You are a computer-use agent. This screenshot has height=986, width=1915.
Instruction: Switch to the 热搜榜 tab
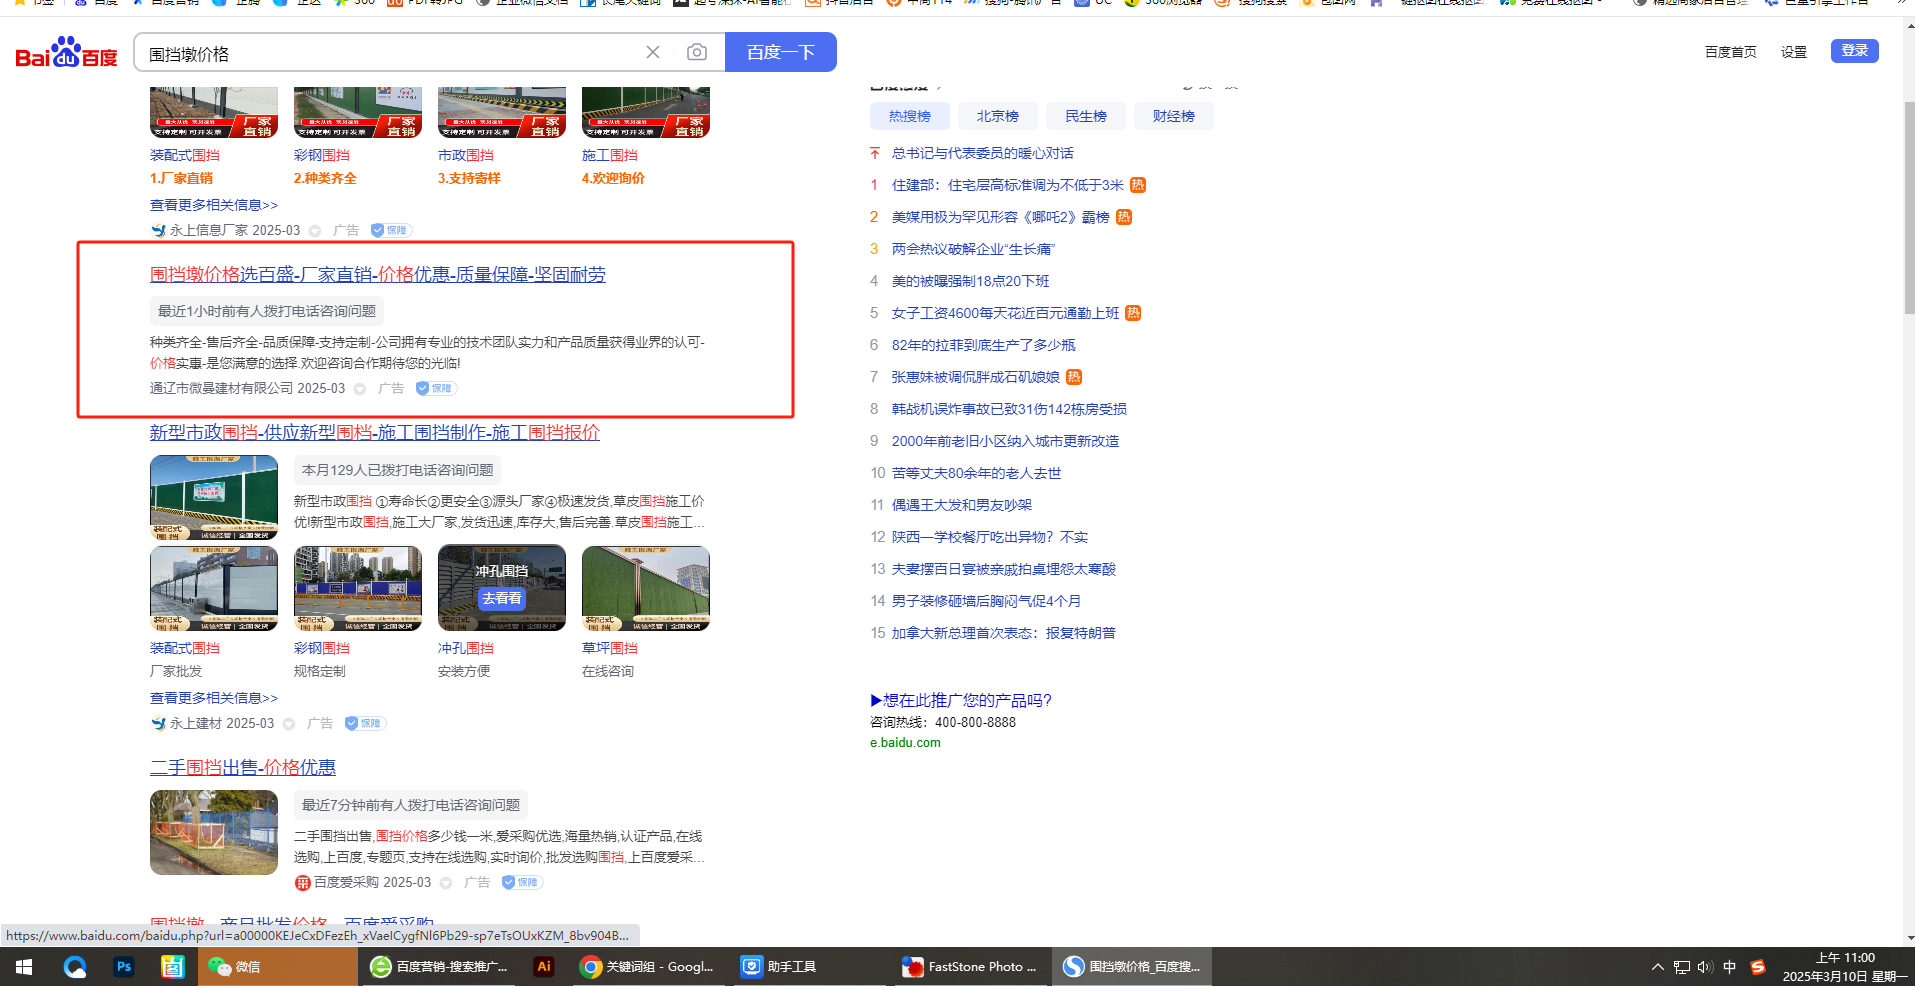(x=910, y=116)
